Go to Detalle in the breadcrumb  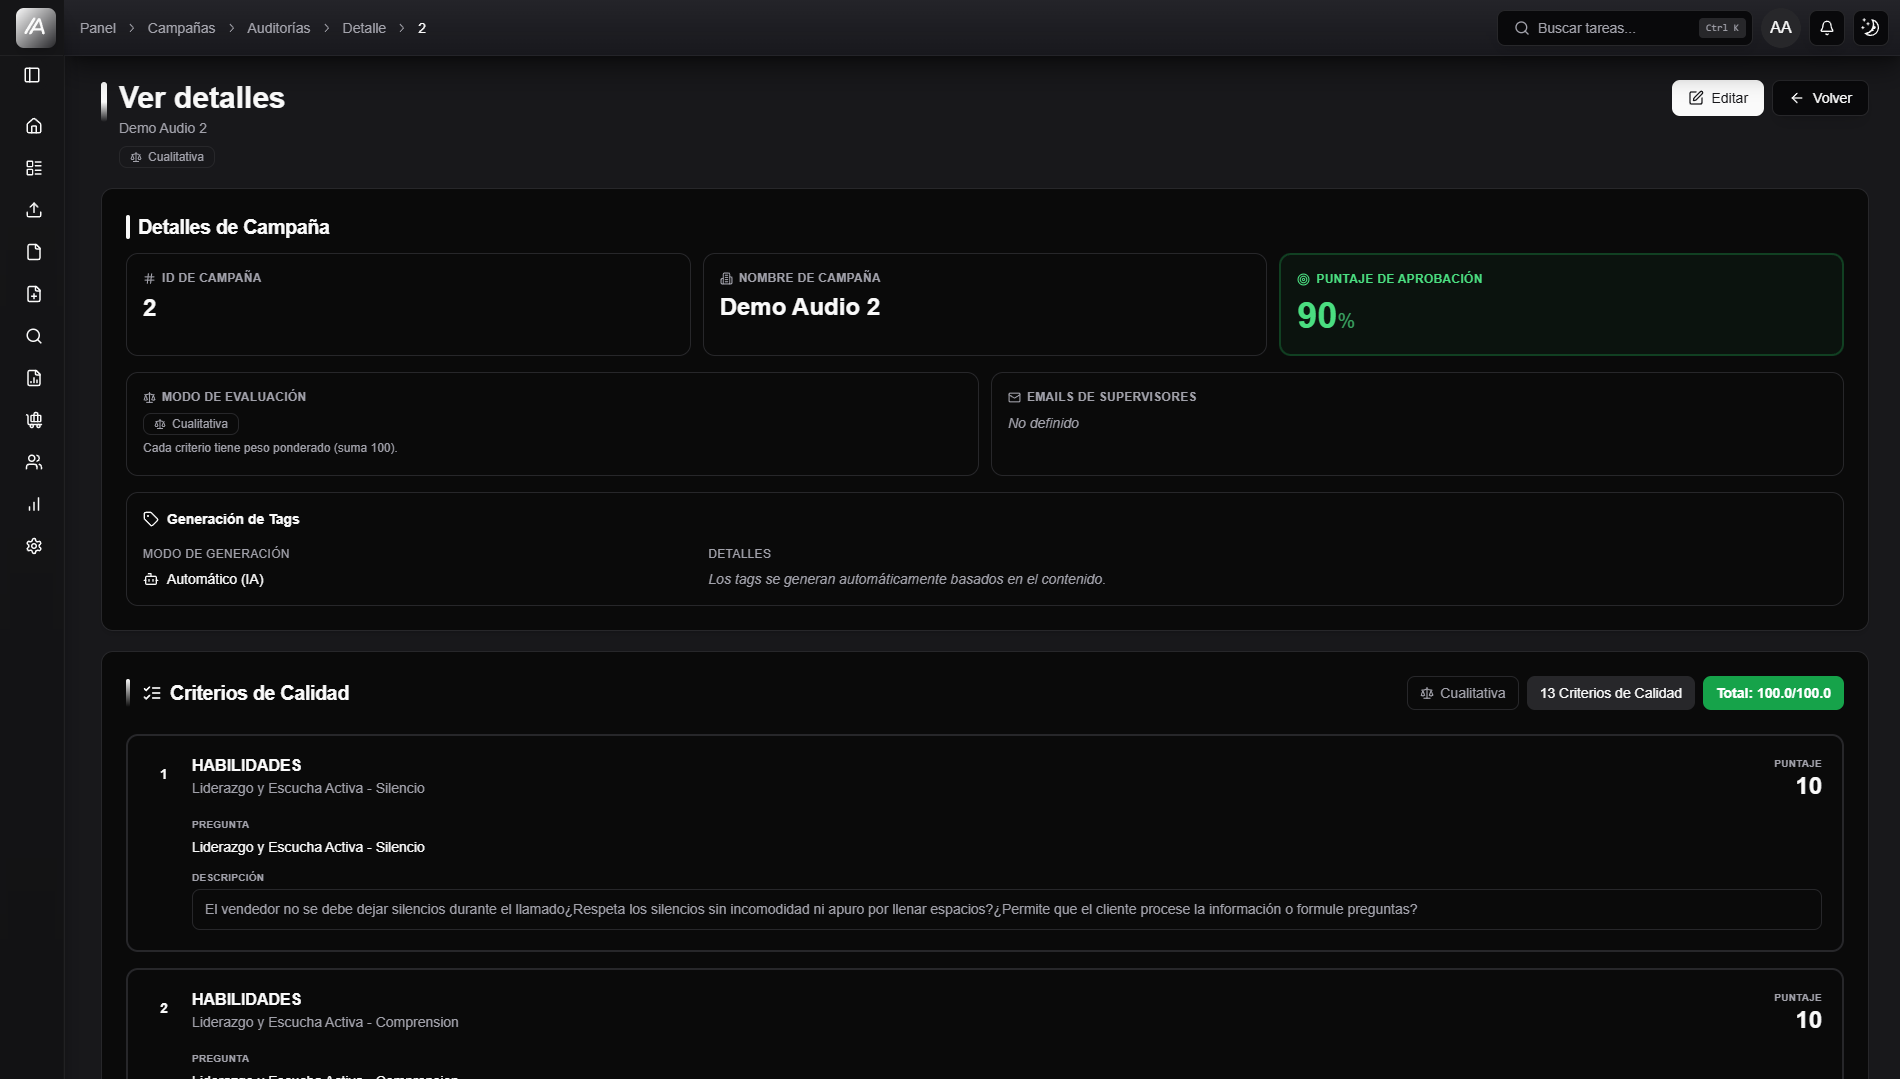(364, 28)
